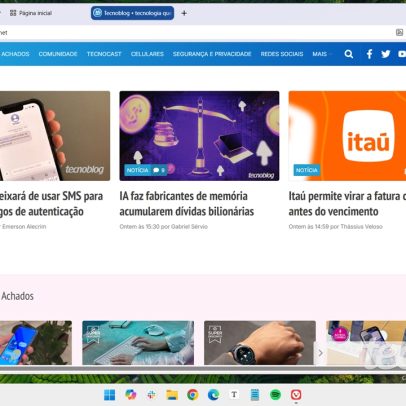Click the Achados section heading
Screen dimensions: 406x406
pyautogui.click(x=17, y=296)
